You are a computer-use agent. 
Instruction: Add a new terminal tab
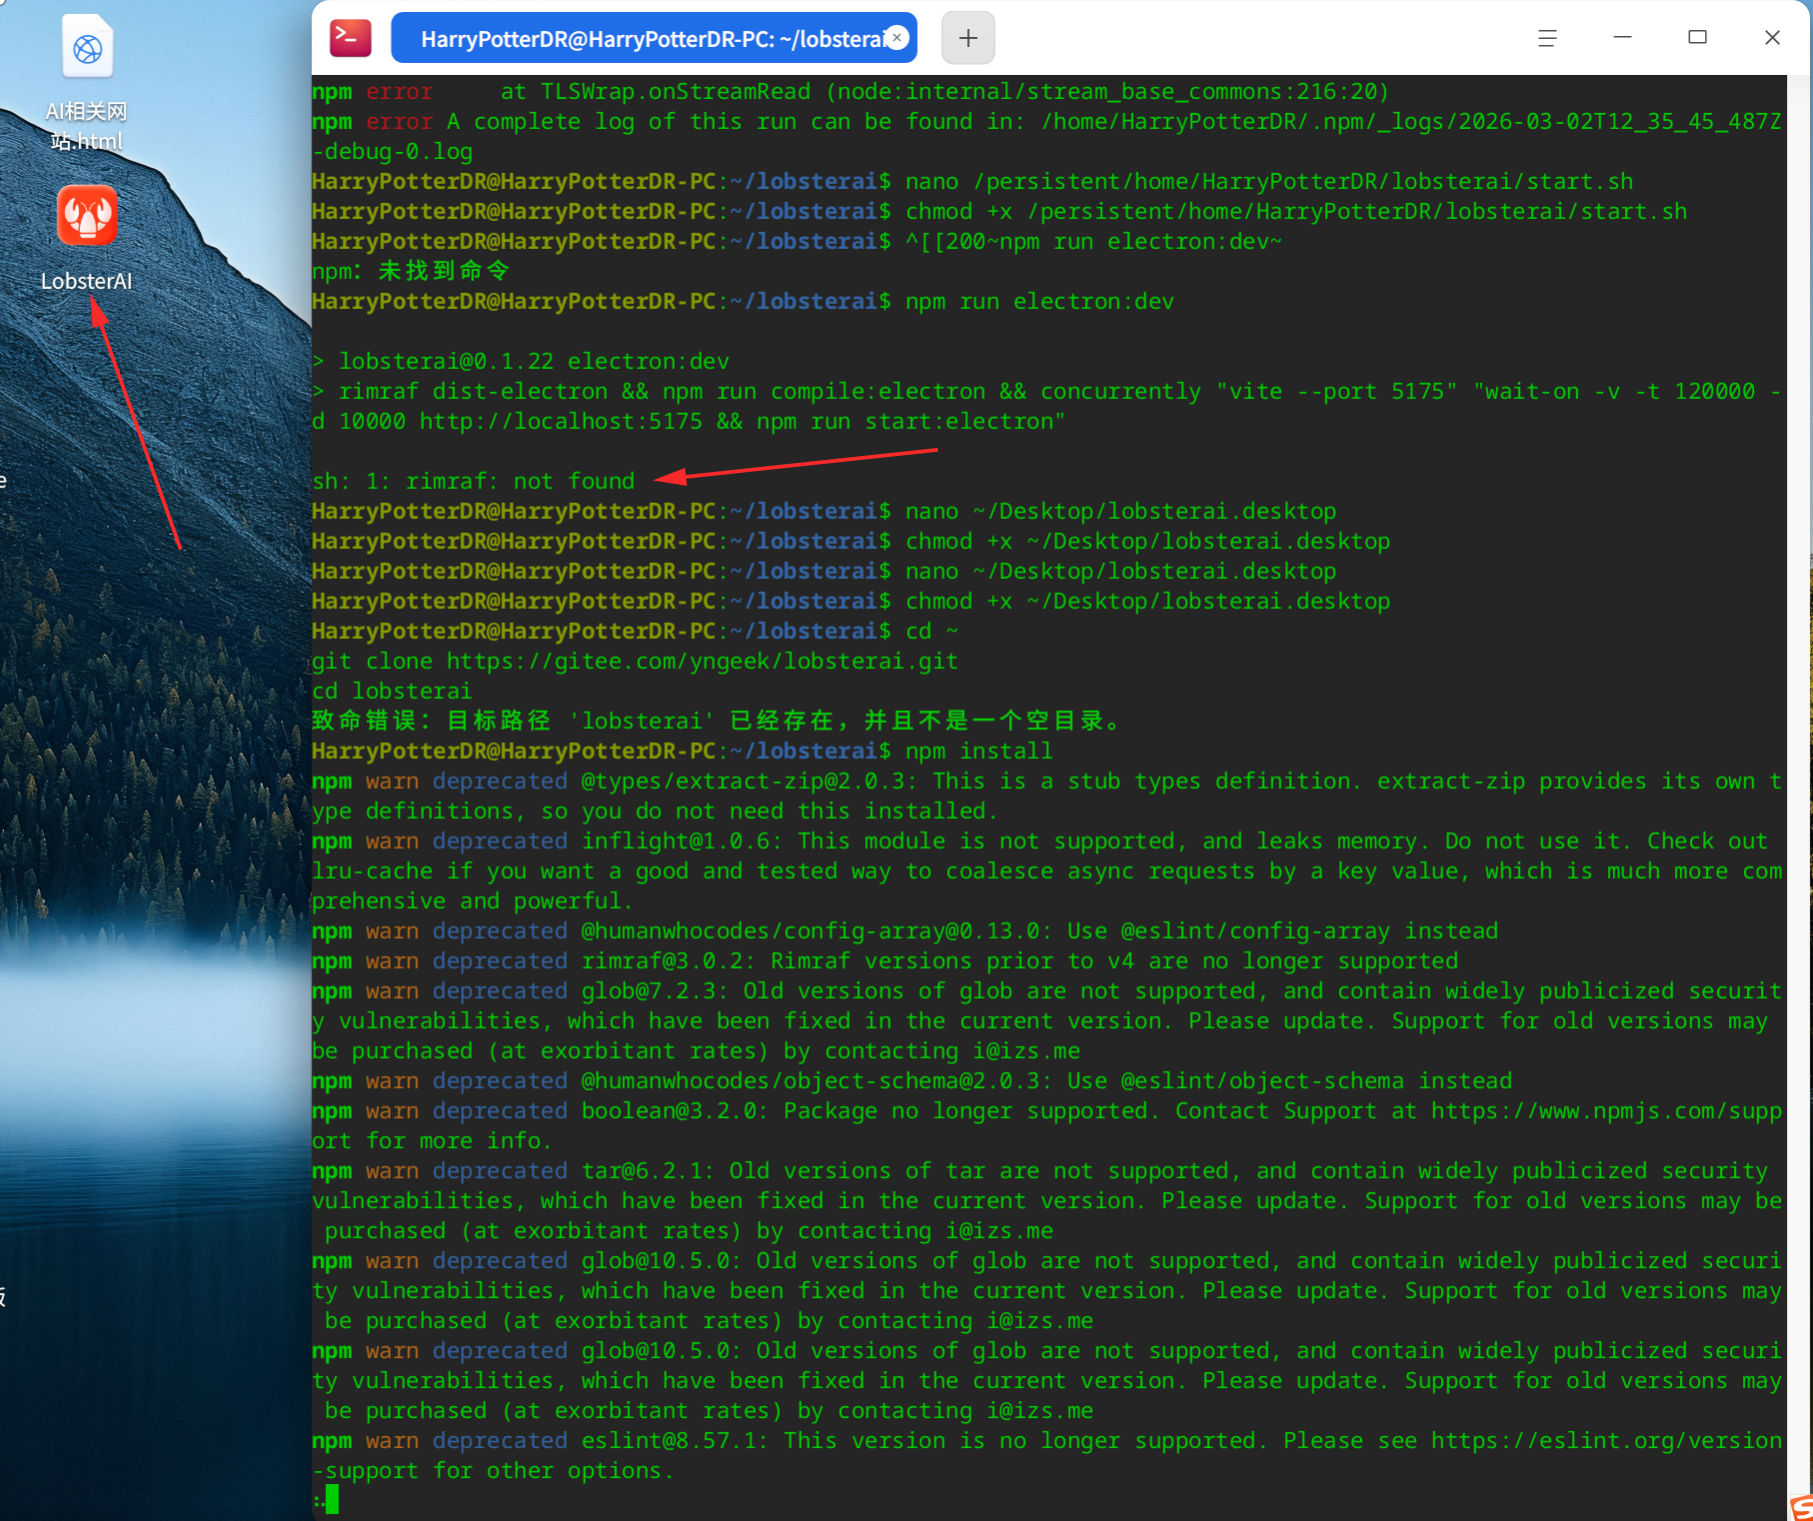[967, 38]
